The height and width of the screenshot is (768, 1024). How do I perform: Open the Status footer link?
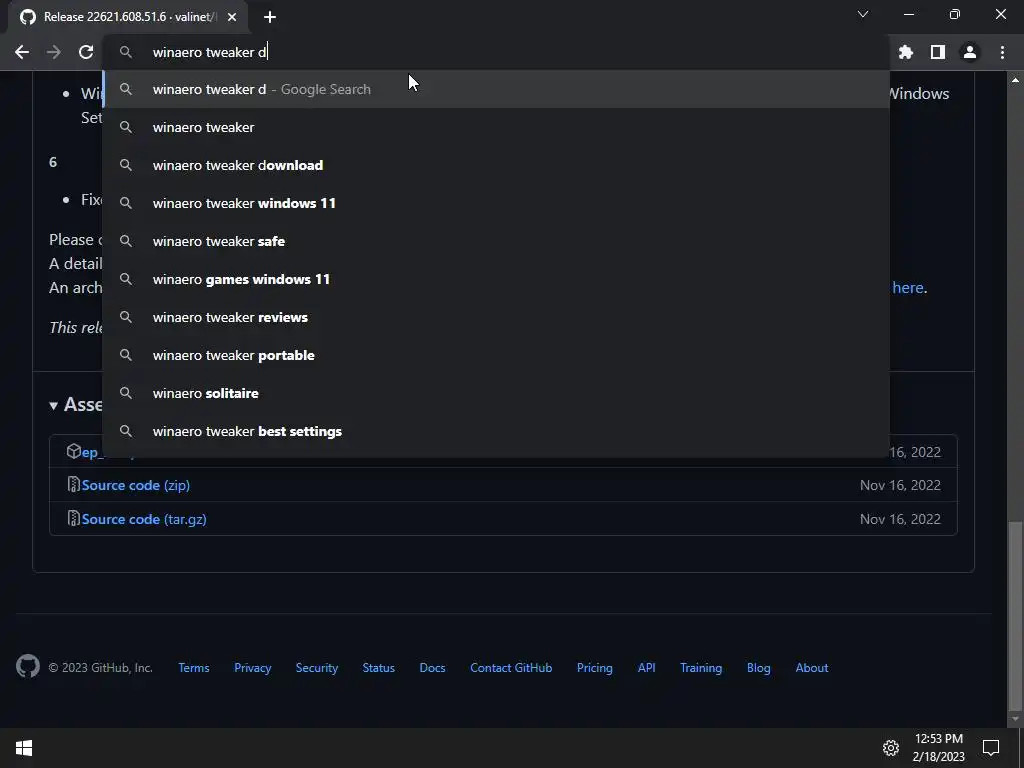(x=379, y=668)
